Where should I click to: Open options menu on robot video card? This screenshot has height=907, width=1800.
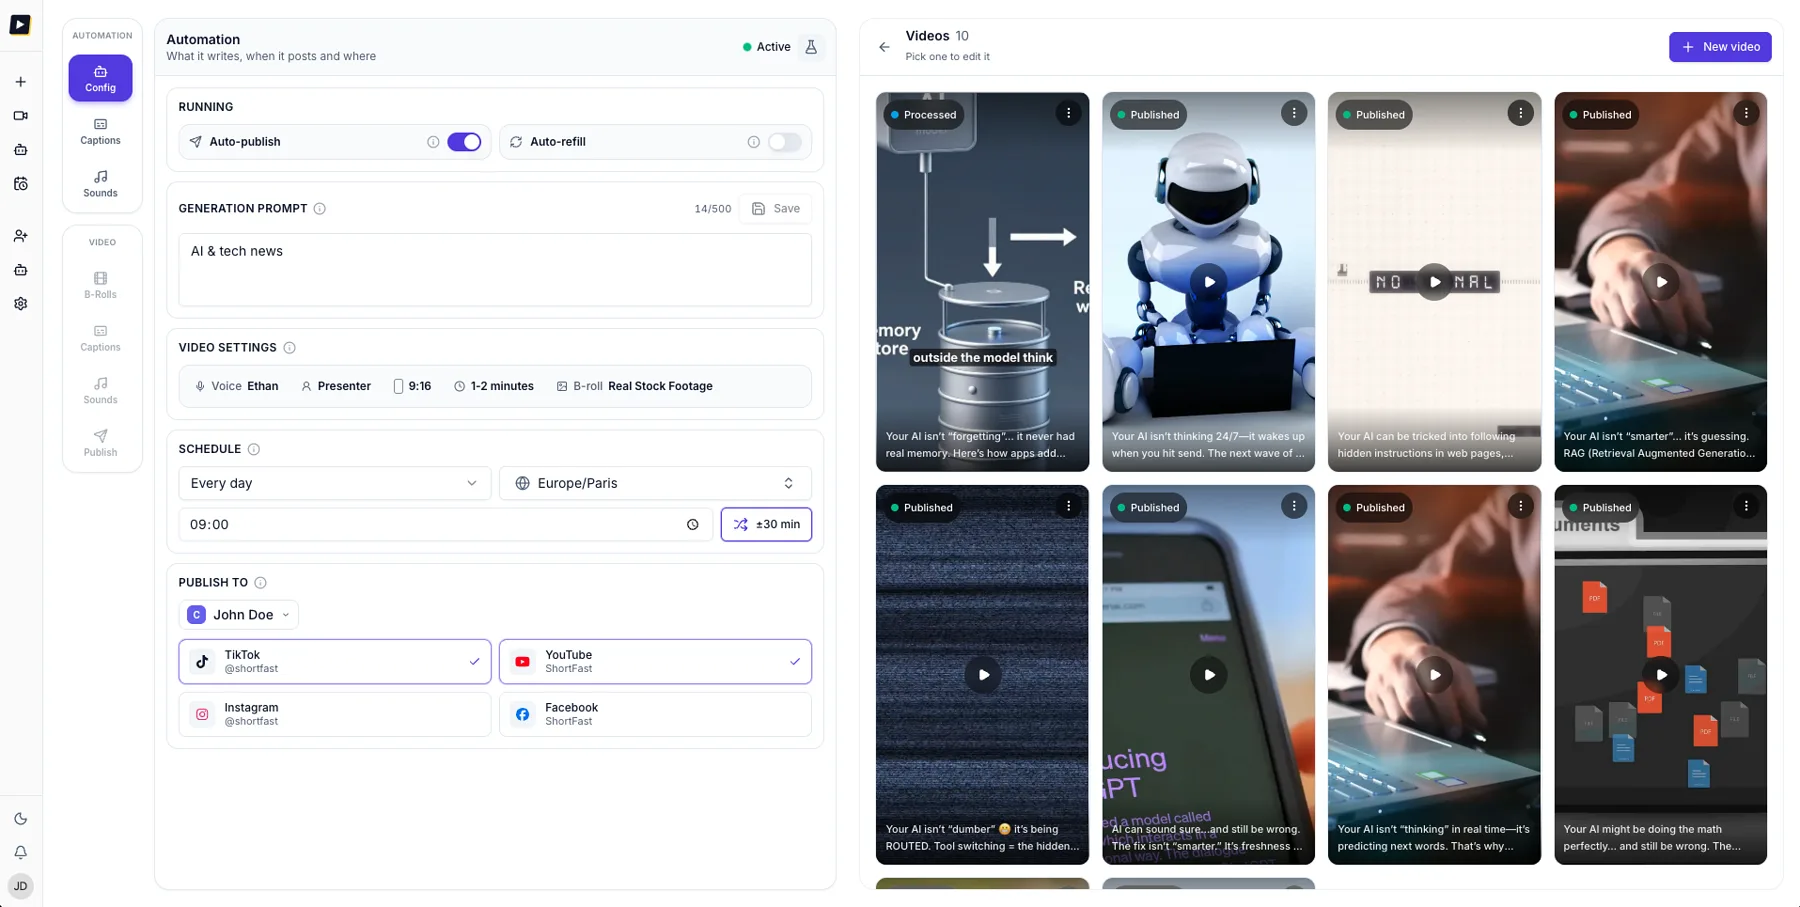pyautogui.click(x=1294, y=114)
